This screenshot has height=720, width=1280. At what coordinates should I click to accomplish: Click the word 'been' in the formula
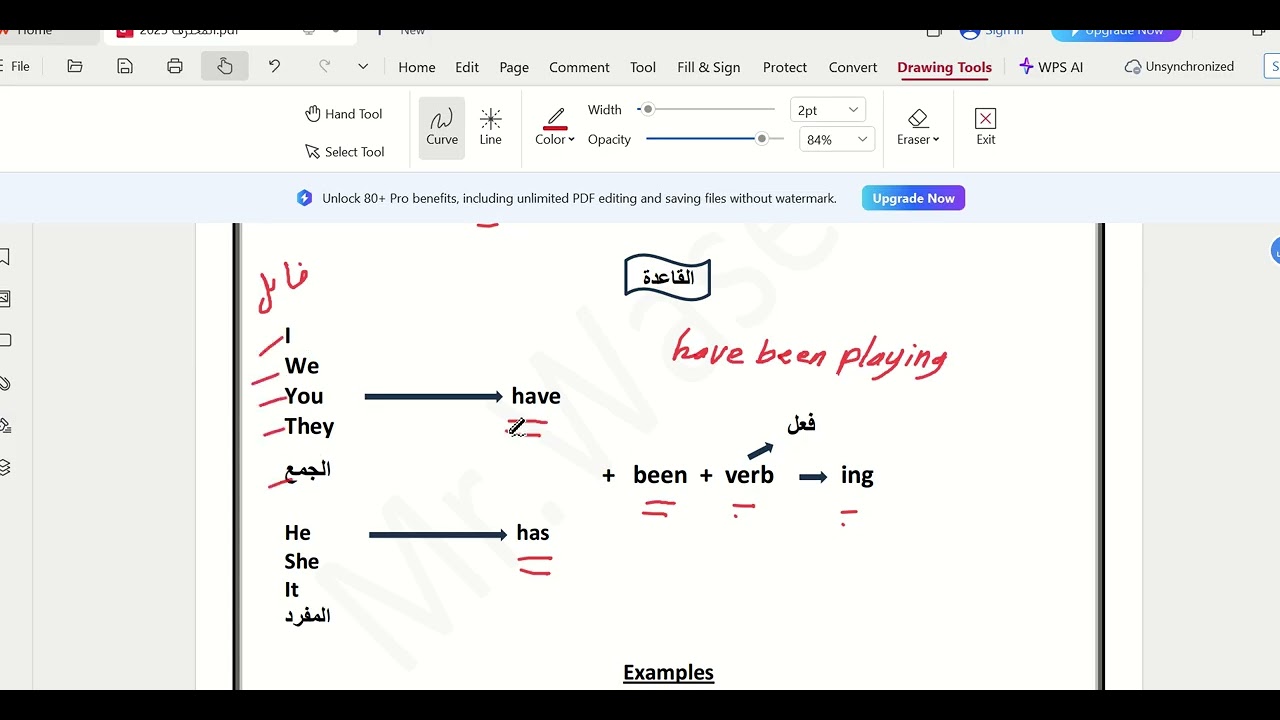point(660,475)
